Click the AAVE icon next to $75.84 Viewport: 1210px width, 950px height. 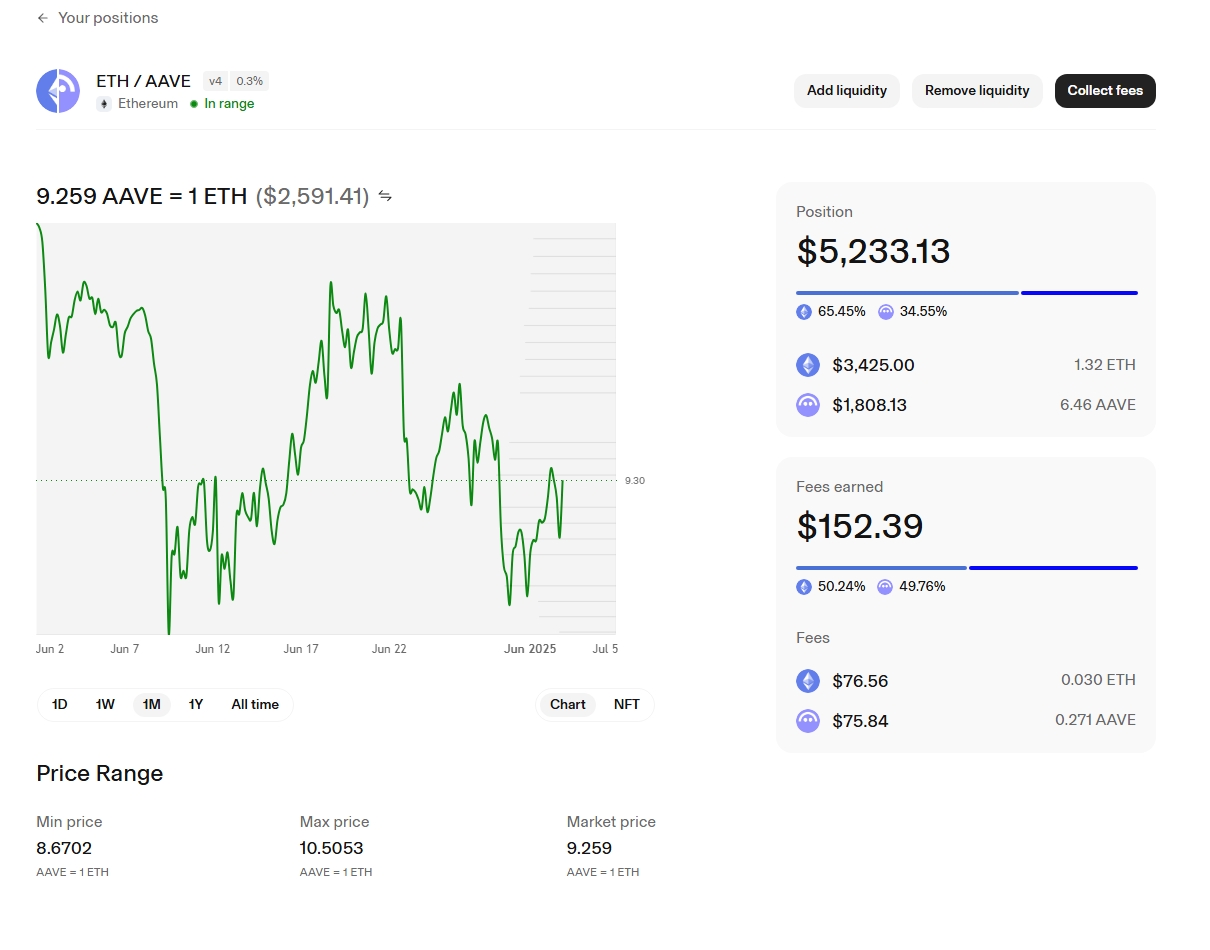click(x=808, y=721)
